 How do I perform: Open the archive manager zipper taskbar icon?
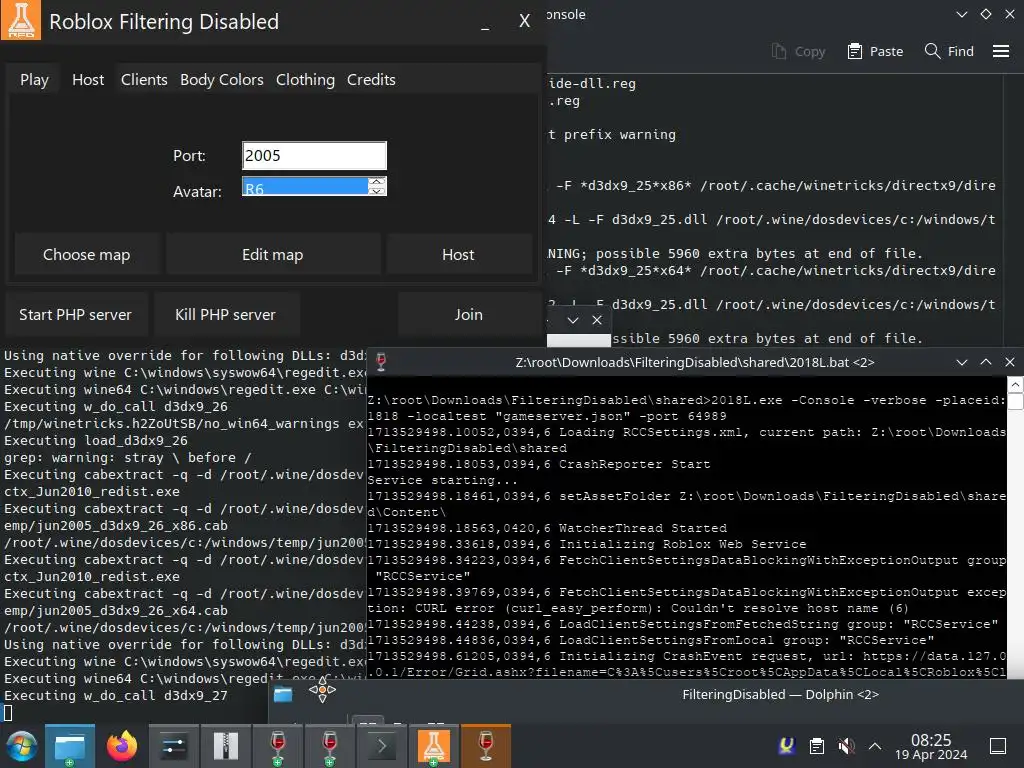pyautogui.click(x=225, y=746)
